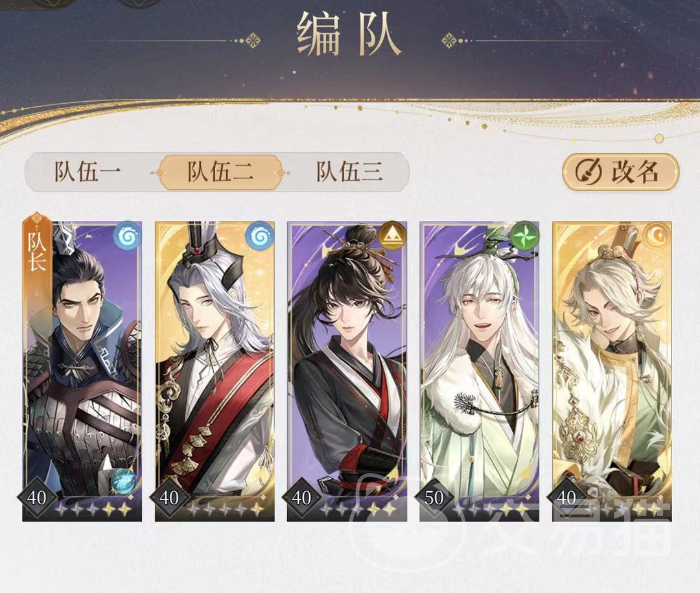The image size is (700, 593).
Task: Select the white-haired level 50 character card
Action: (x=479, y=371)
